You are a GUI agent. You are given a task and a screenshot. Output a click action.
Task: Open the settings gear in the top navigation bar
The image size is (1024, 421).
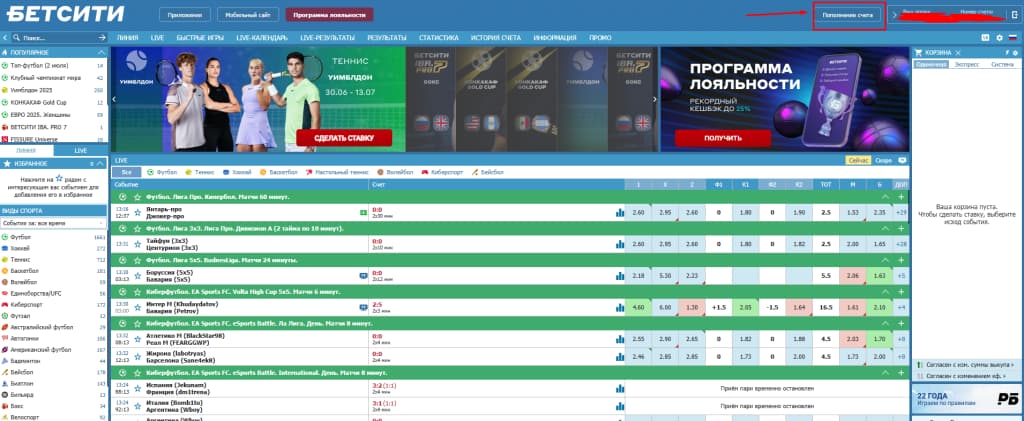[x=999, y=38]
